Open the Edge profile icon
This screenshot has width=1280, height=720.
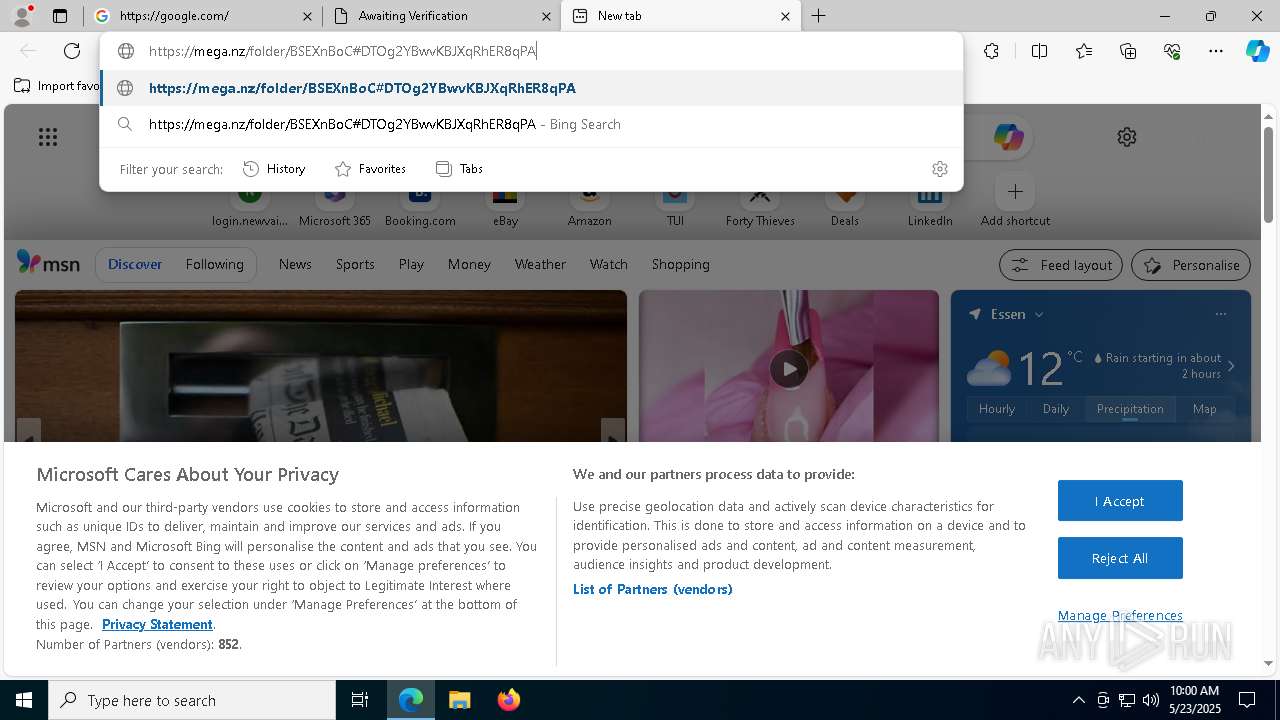[21, 16]
